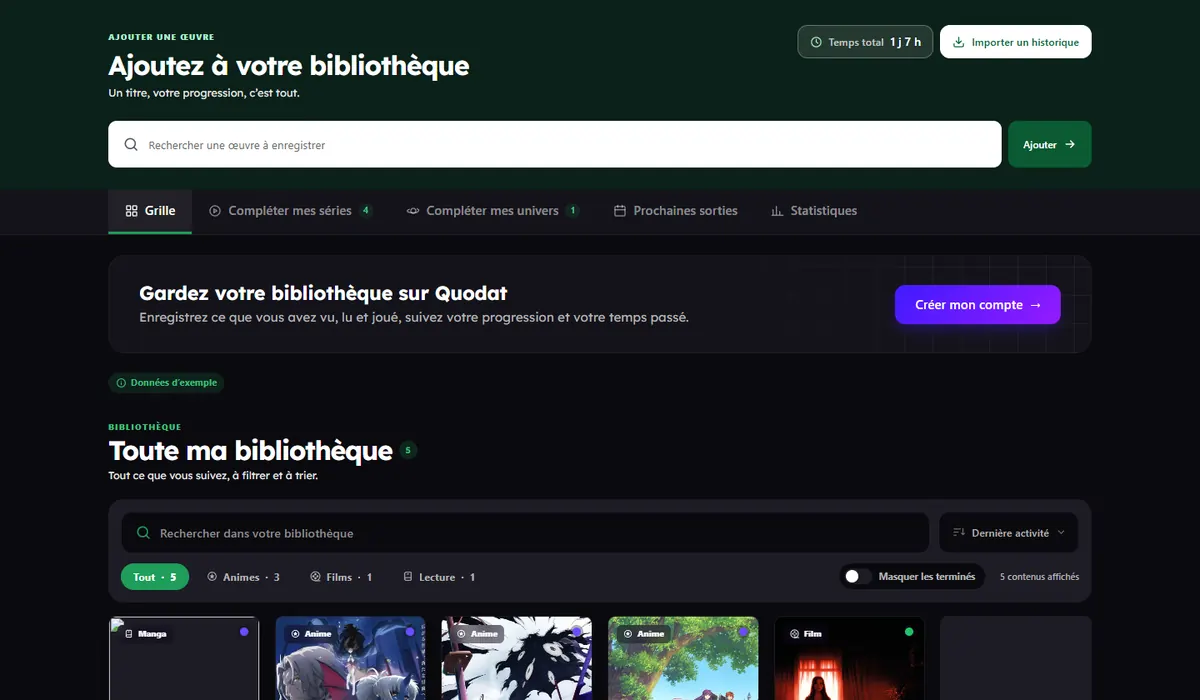This screenshot has height=700, width=1200.
Task: Click the planet icon beside Compléter mes univers
Action: coord(413,211)
